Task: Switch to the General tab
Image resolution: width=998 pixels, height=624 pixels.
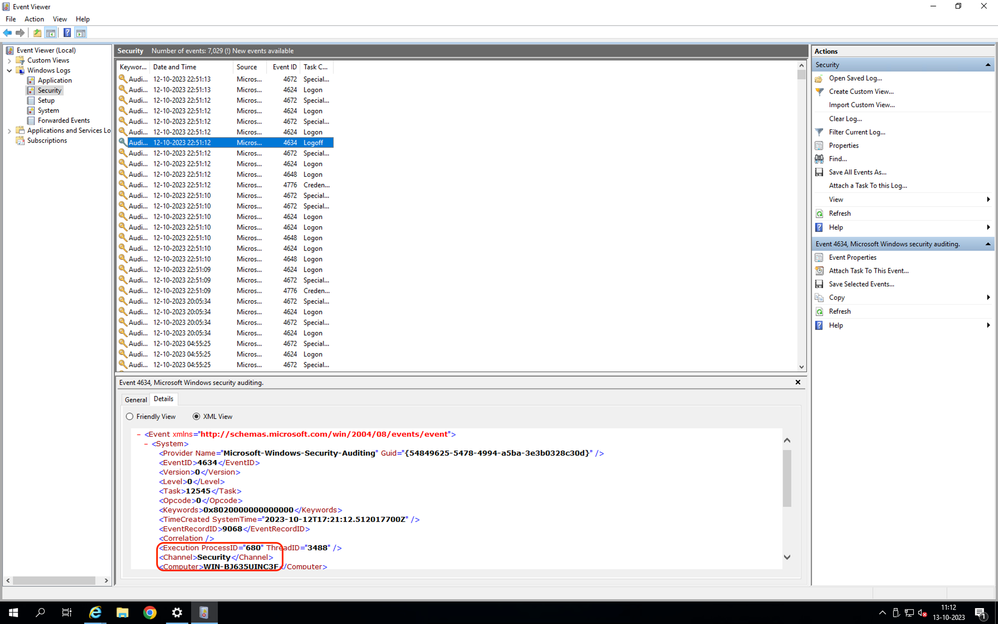Action: (135, 399)
